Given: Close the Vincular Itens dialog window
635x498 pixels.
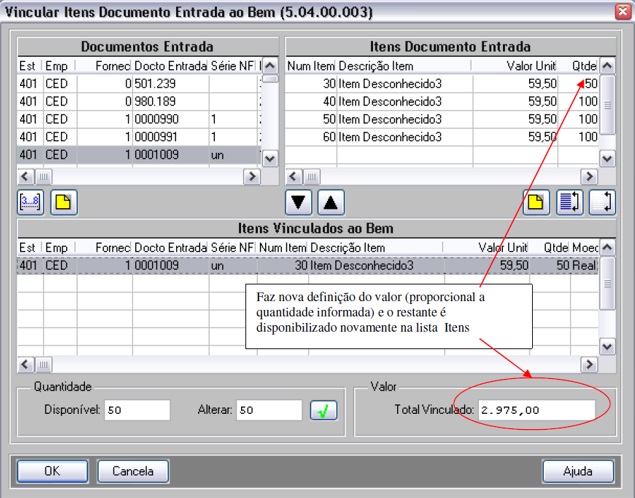Looking at the screenshot, I should click(x=623, y=11).
